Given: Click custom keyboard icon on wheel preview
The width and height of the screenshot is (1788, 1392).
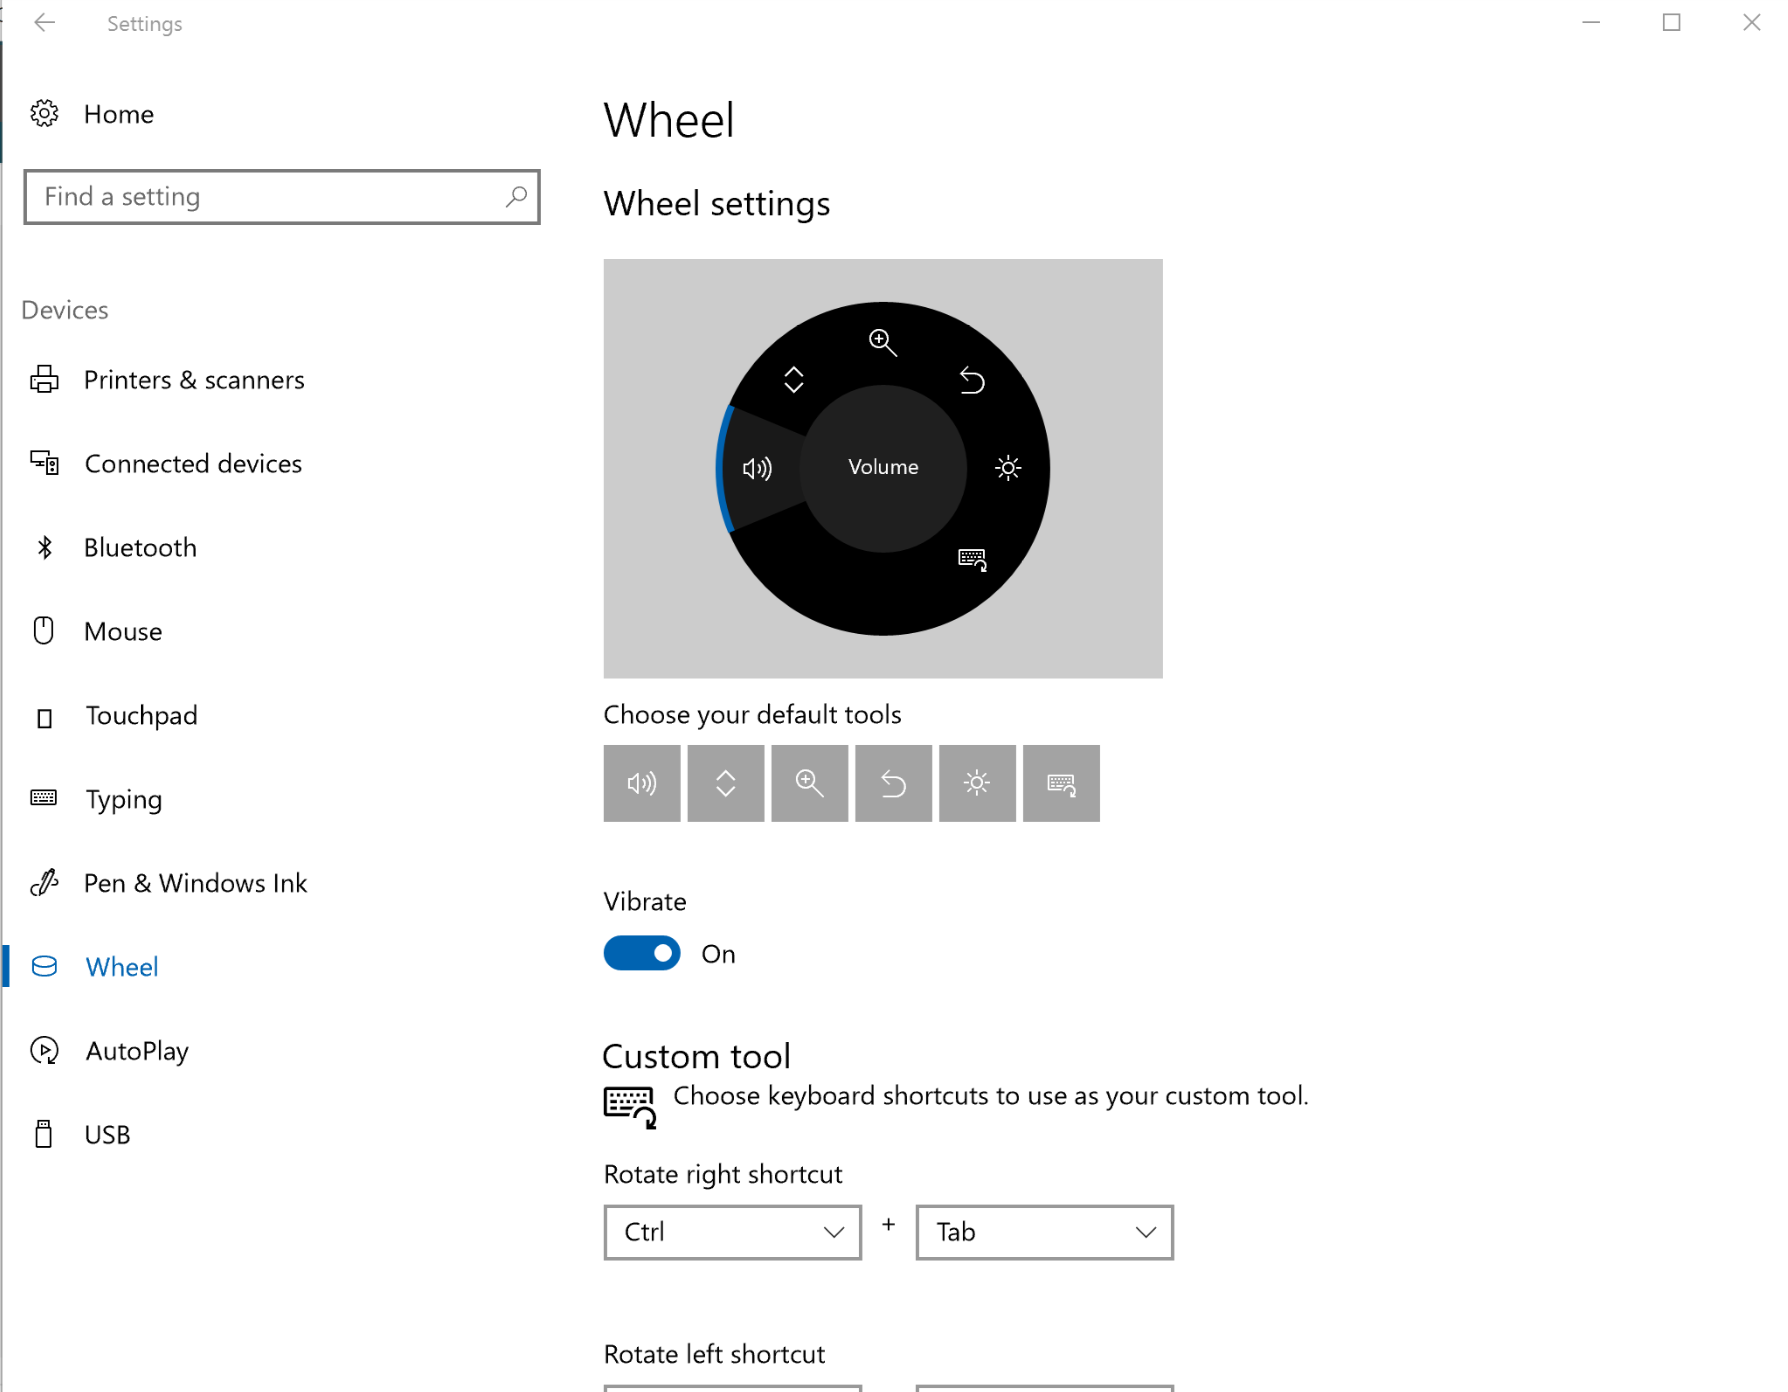Looking at the screenshot, I should click(x=972, y=559).
